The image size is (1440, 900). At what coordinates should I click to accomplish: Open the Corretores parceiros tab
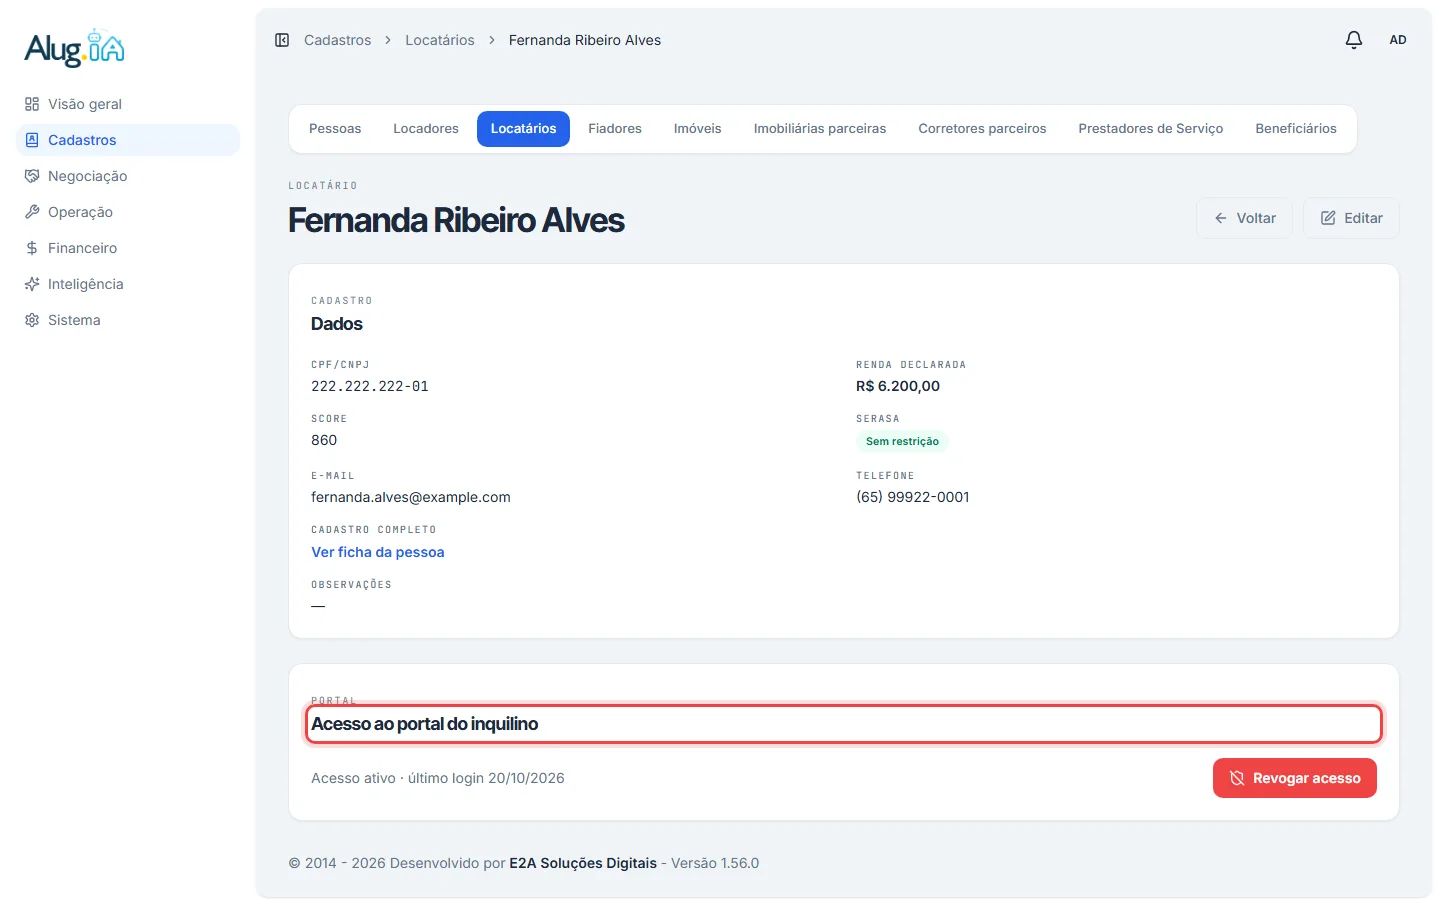coord(982,129)
